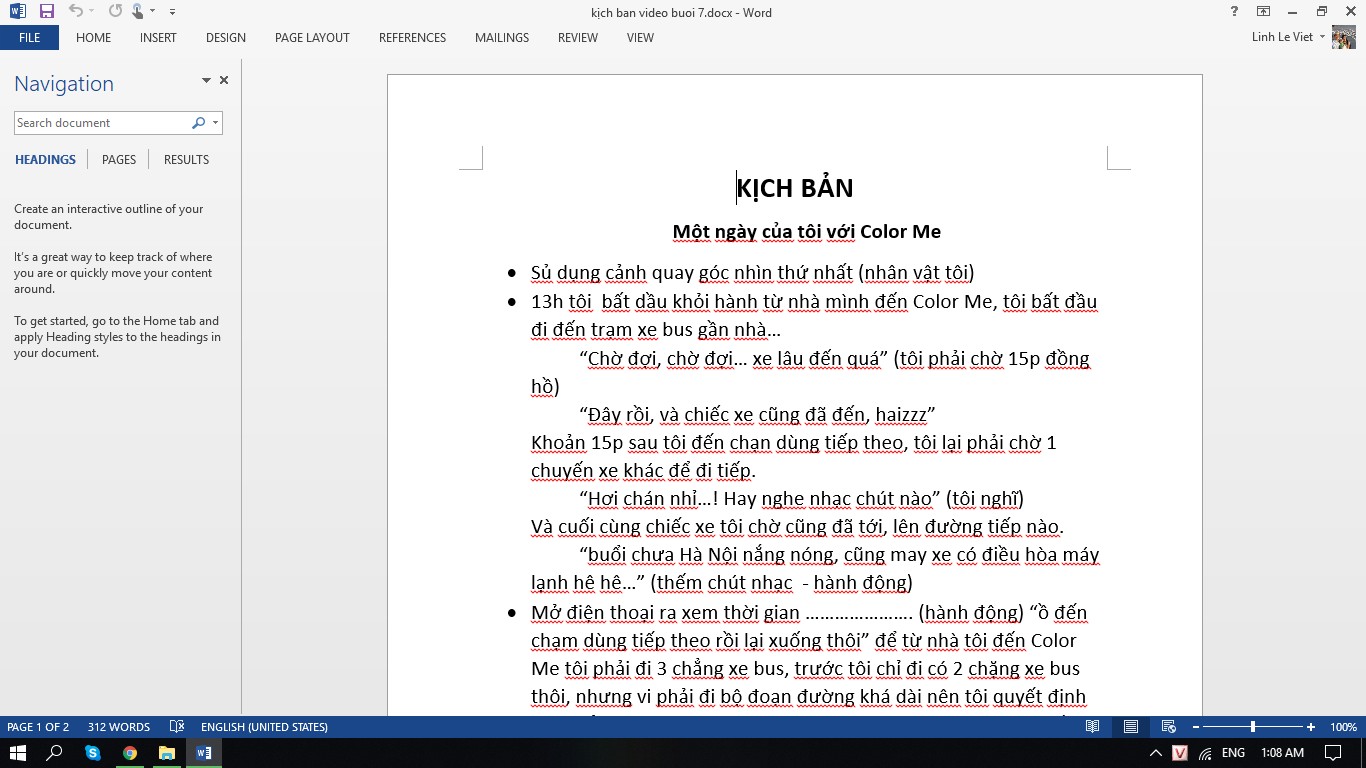Open the FILE backstage tab

[x=29, y=38]
